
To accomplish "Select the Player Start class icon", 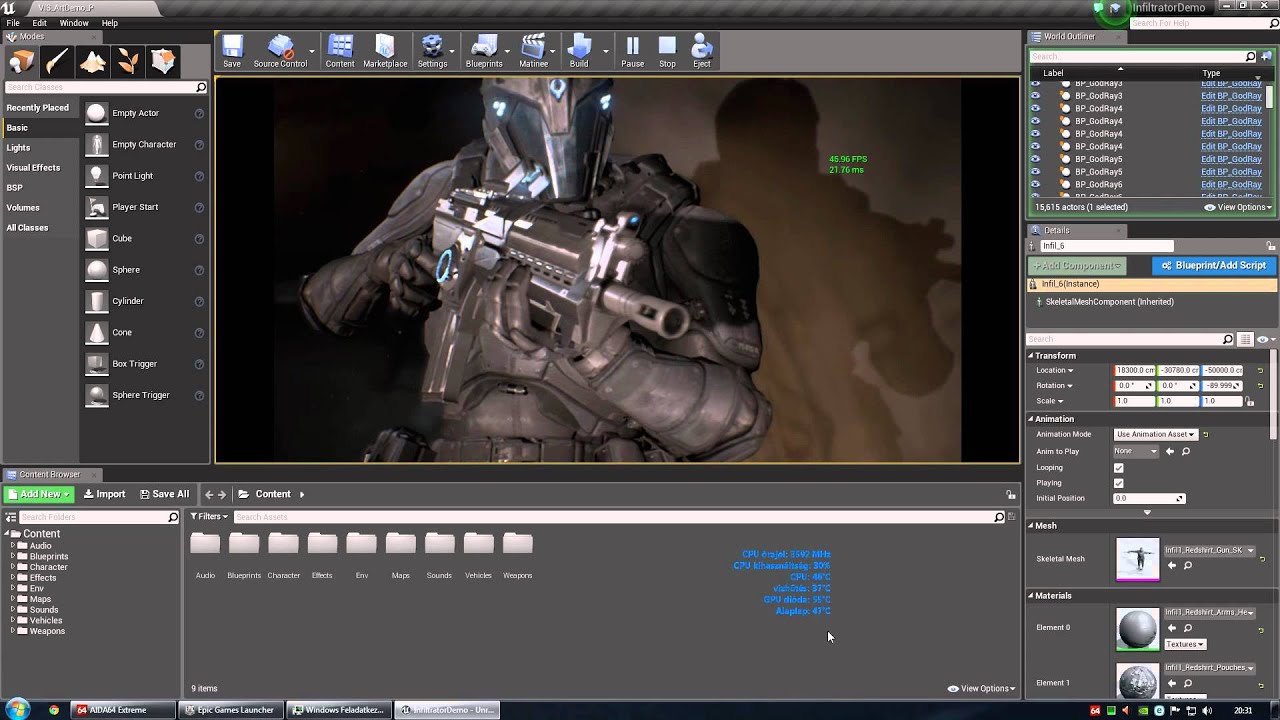I will pyautogui.click(x=96, y=207).
